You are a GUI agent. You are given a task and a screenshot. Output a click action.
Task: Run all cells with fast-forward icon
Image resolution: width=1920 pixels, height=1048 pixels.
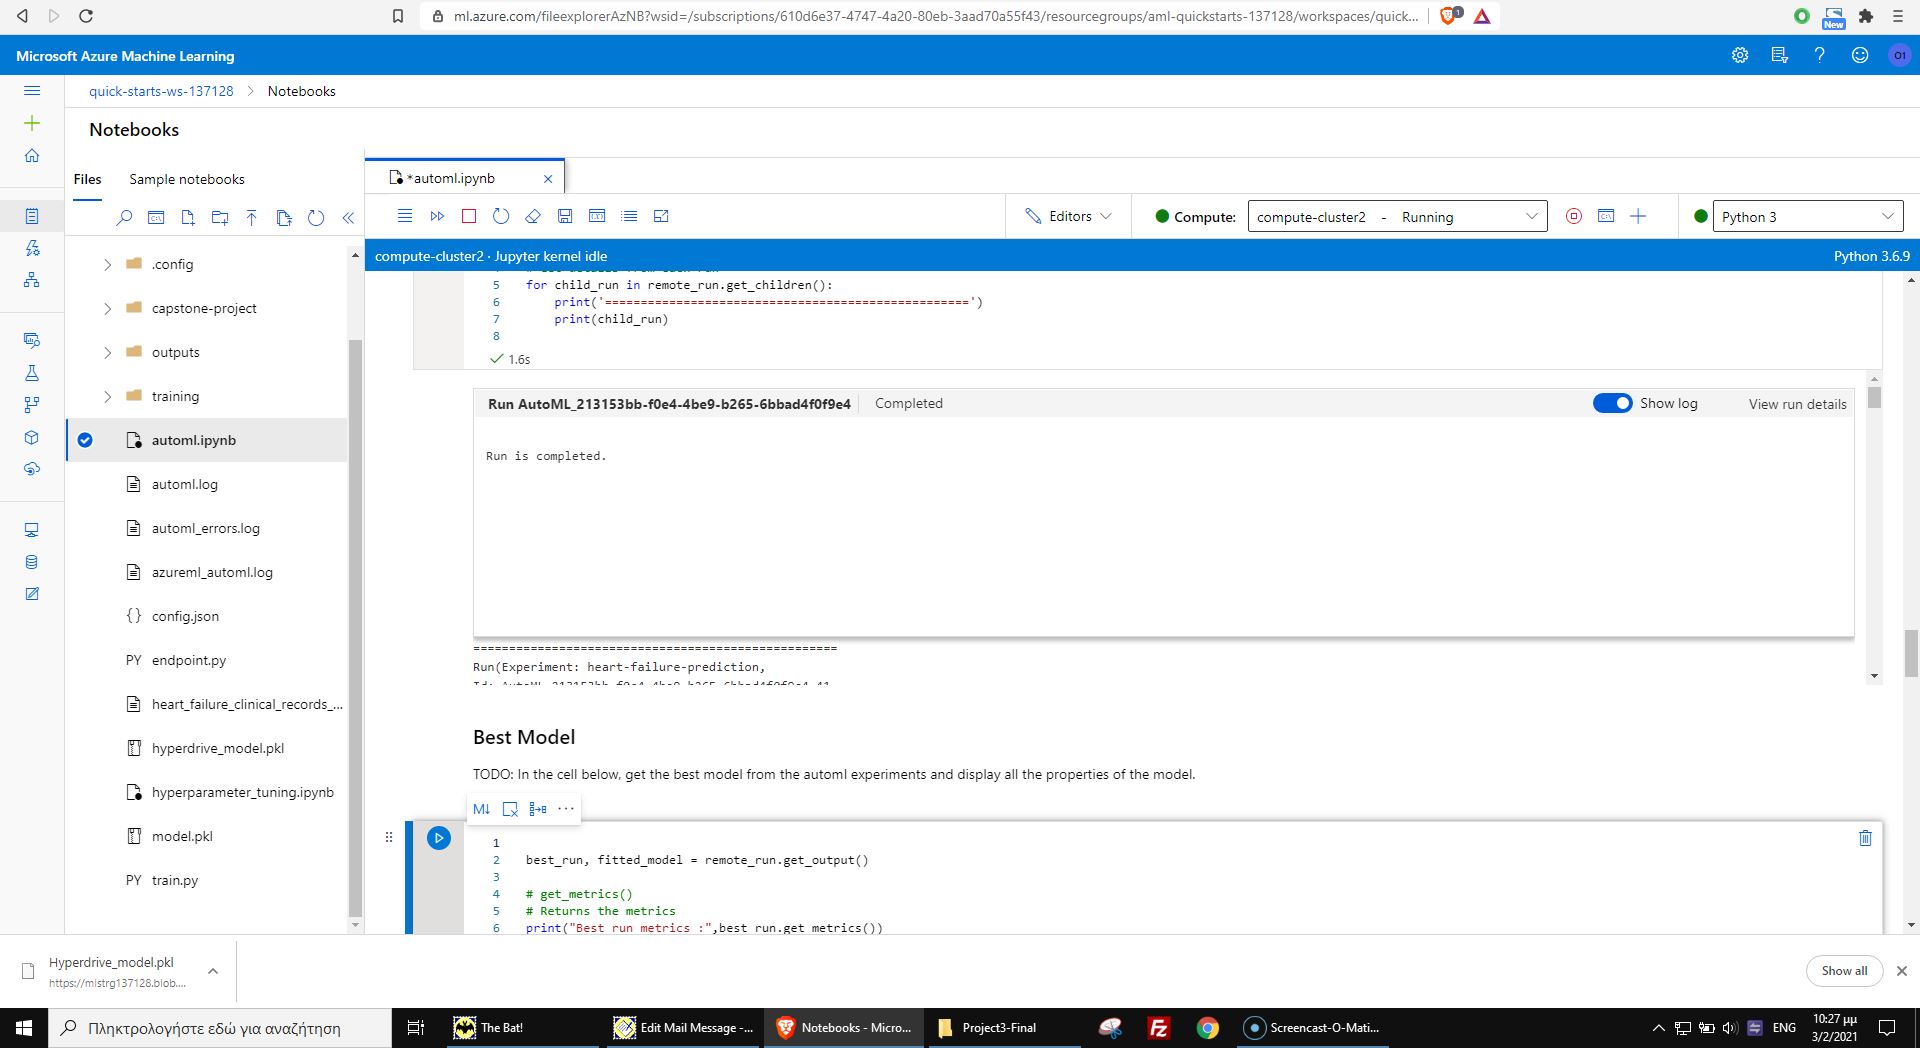(437, 216)
